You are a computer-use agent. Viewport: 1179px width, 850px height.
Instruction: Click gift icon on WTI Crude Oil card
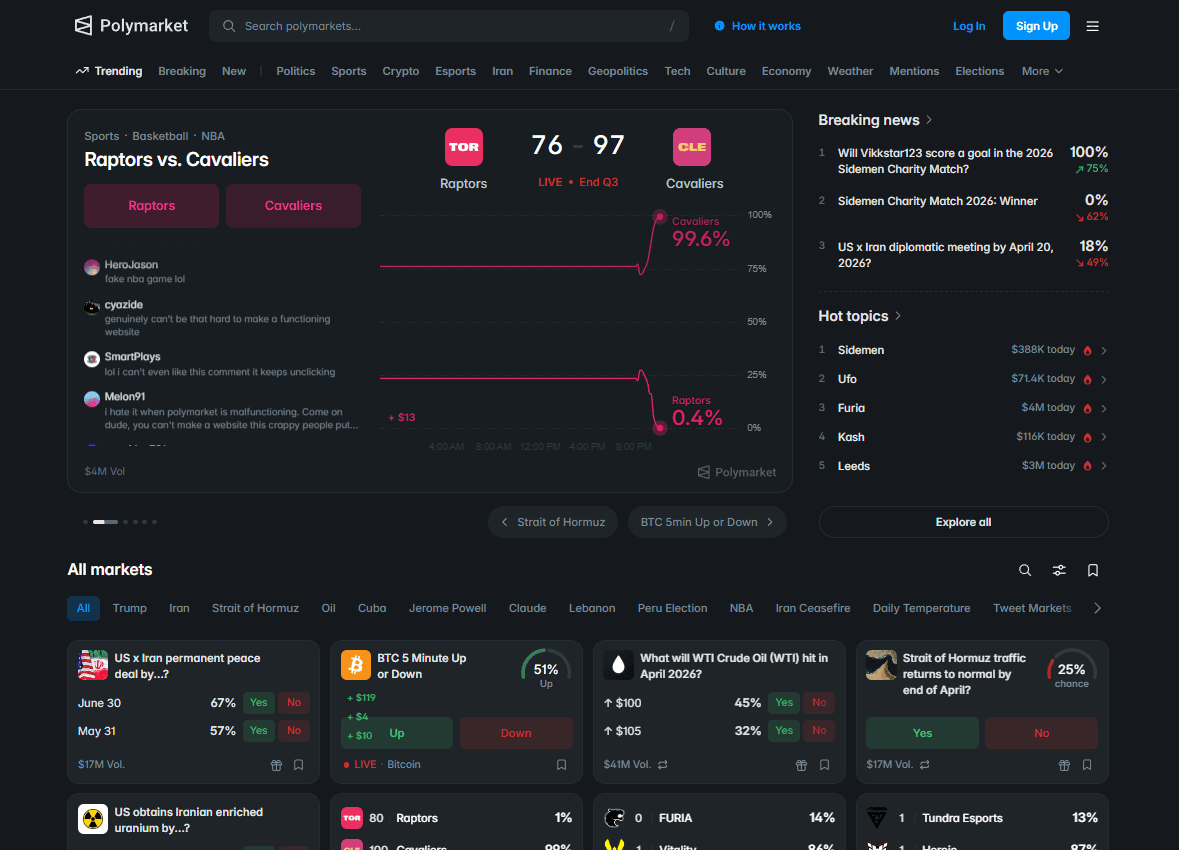click(802, 765)
